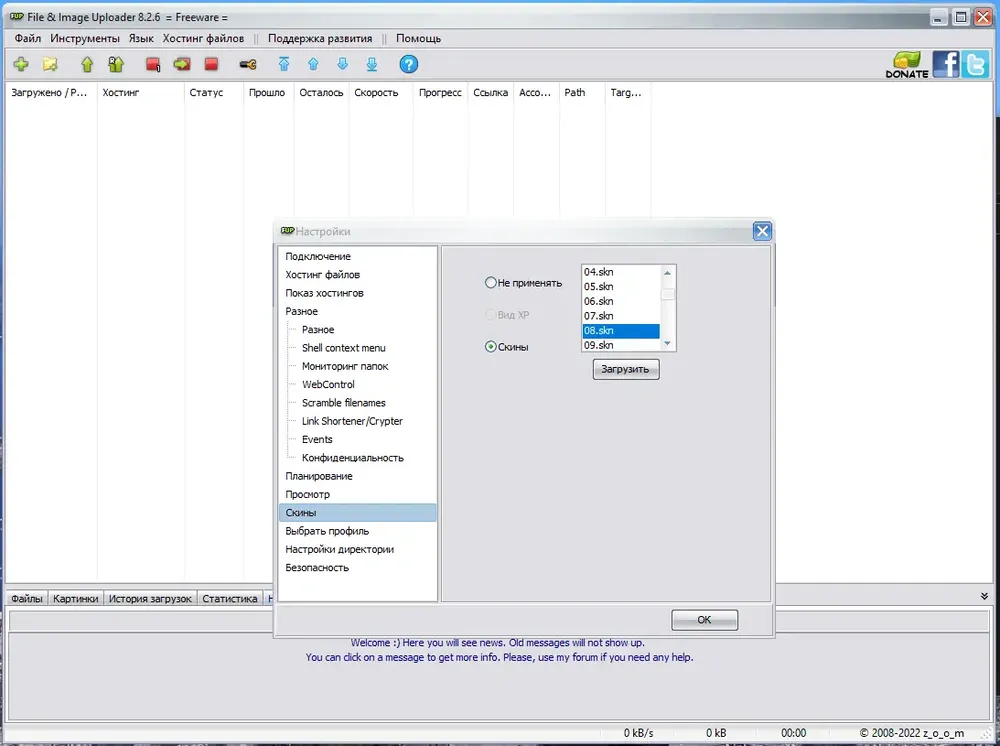
Task: Open the Twitter bird icon
Action: point(975,64)
